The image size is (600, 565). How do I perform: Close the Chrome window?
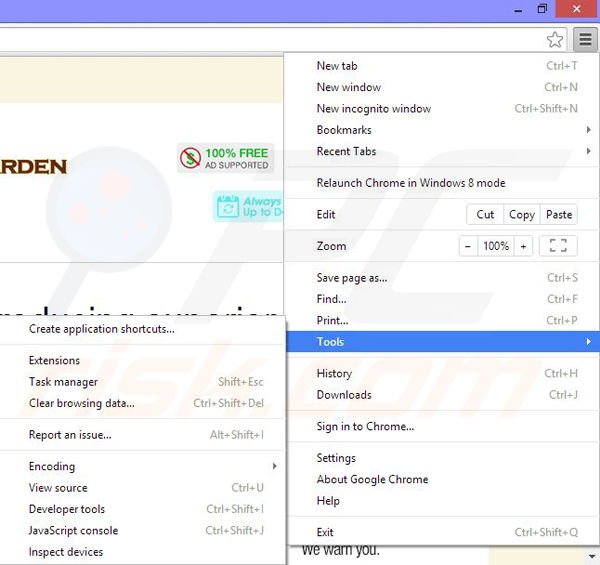coord(576,9)
